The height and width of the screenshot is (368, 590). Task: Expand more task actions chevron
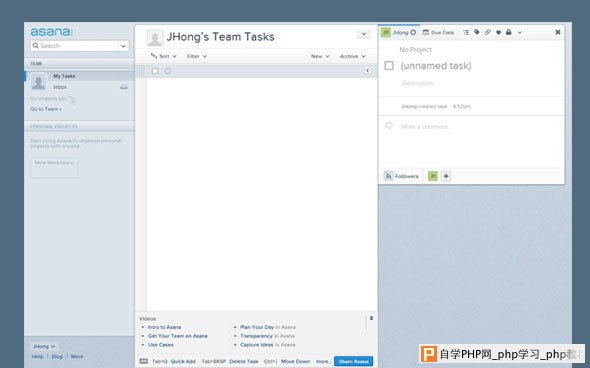tap(520, 33)
